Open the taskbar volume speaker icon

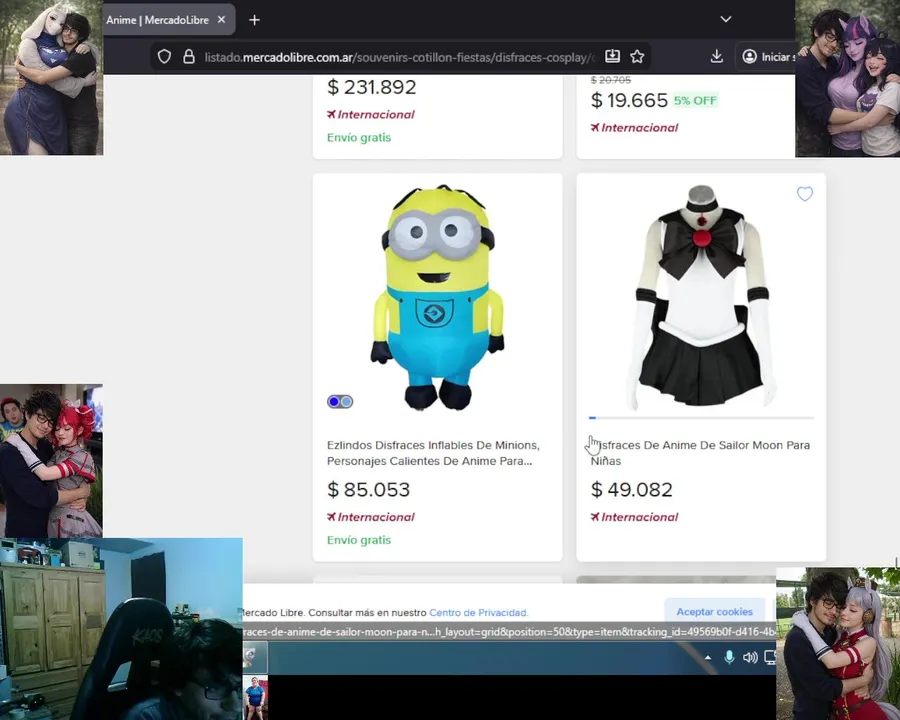tap(750, 657)
